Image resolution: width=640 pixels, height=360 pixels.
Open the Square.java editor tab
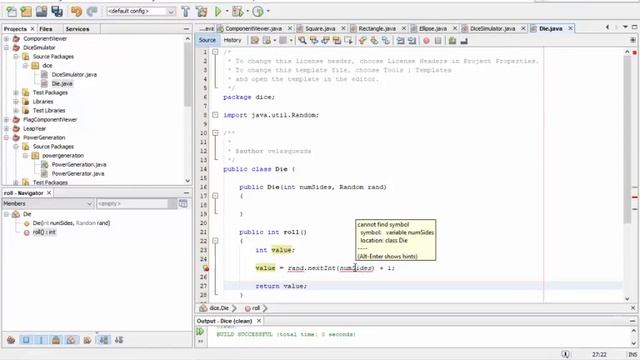click(x=320, y=29)
